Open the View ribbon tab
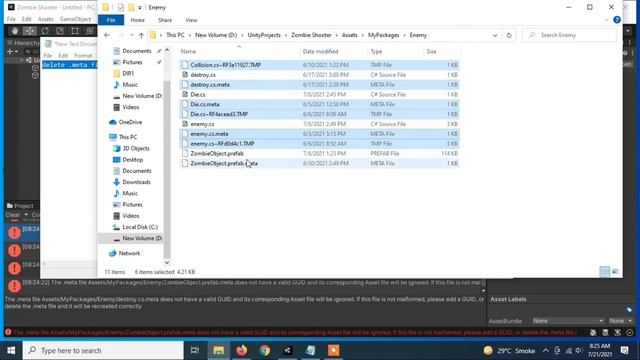The height and width of the screenshot is (360, 640). [x=191, y=20]
